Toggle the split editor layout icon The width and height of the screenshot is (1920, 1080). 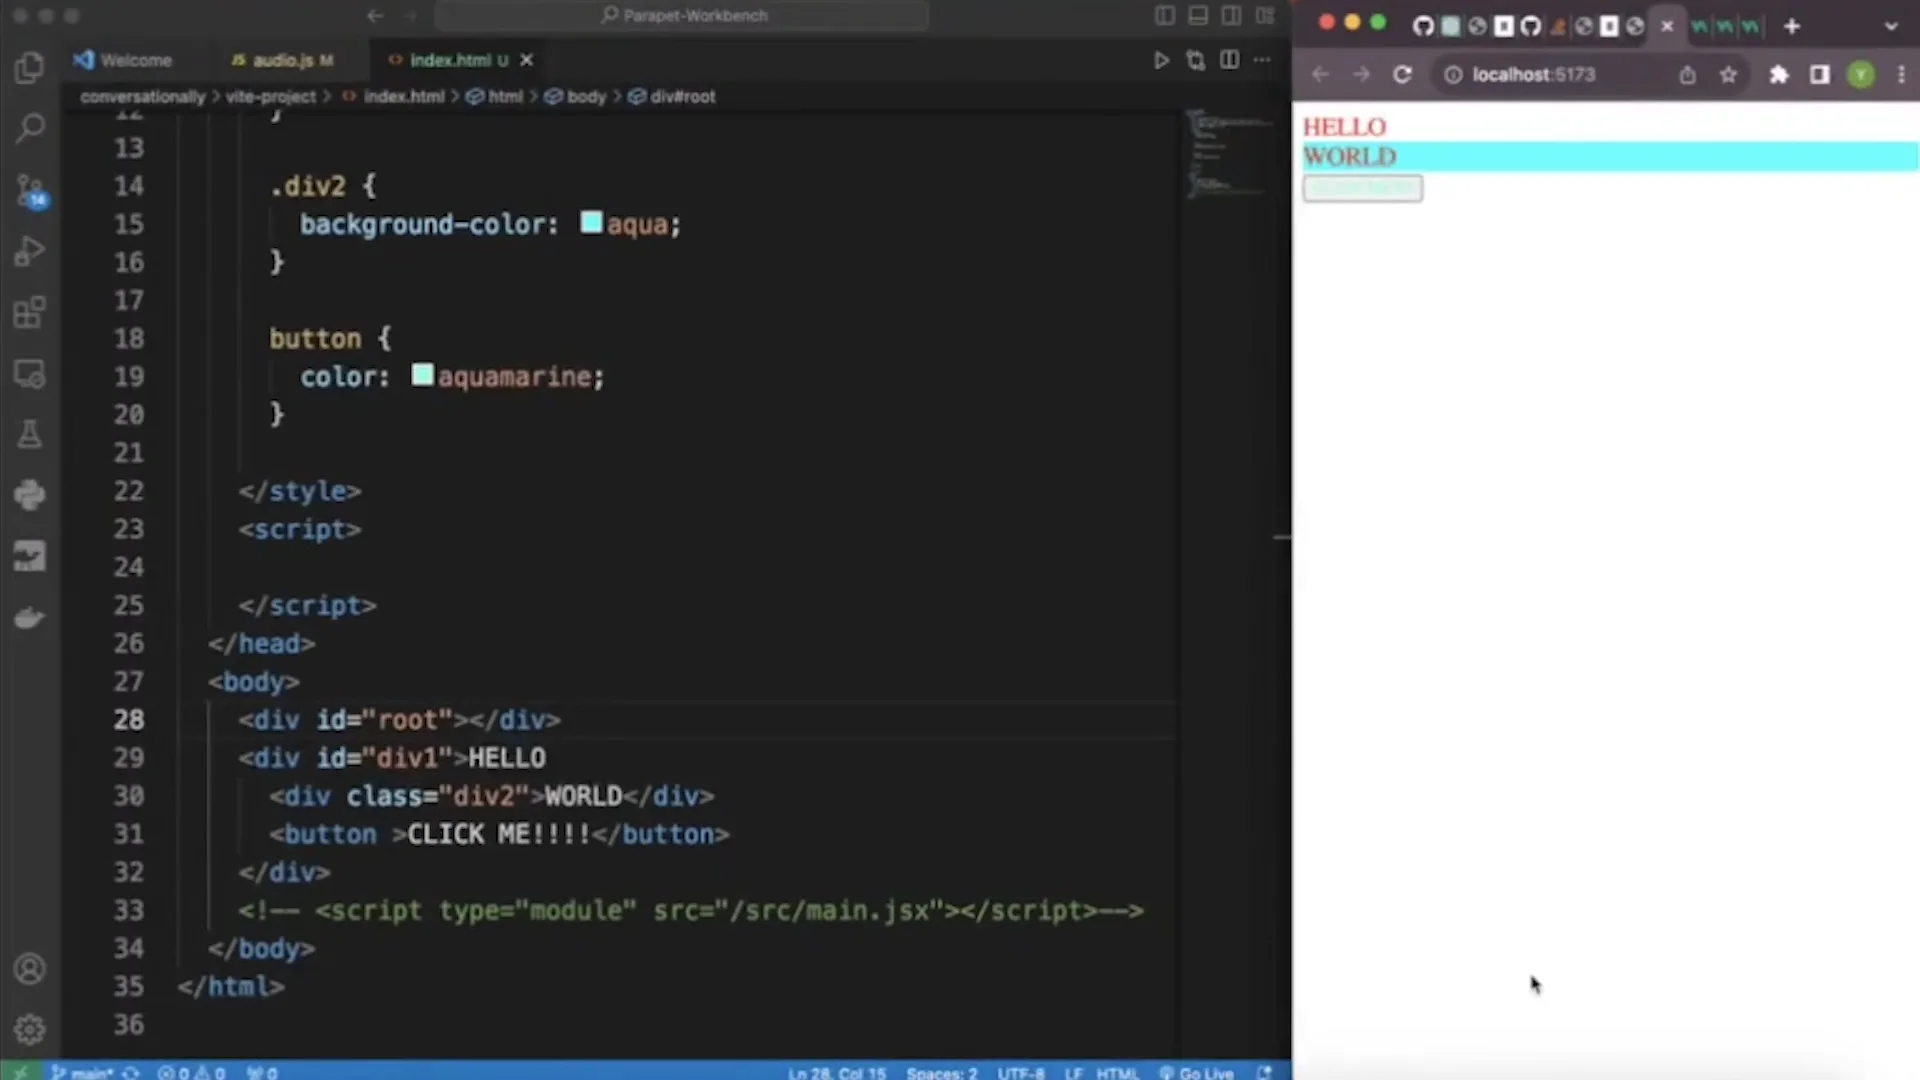click(1229, 60)
